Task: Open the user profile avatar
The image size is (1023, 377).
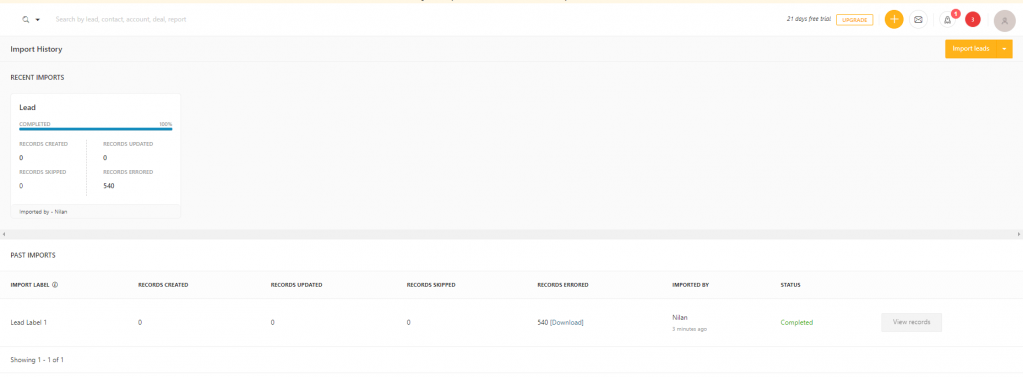Action: click(x=1004, y=20)
